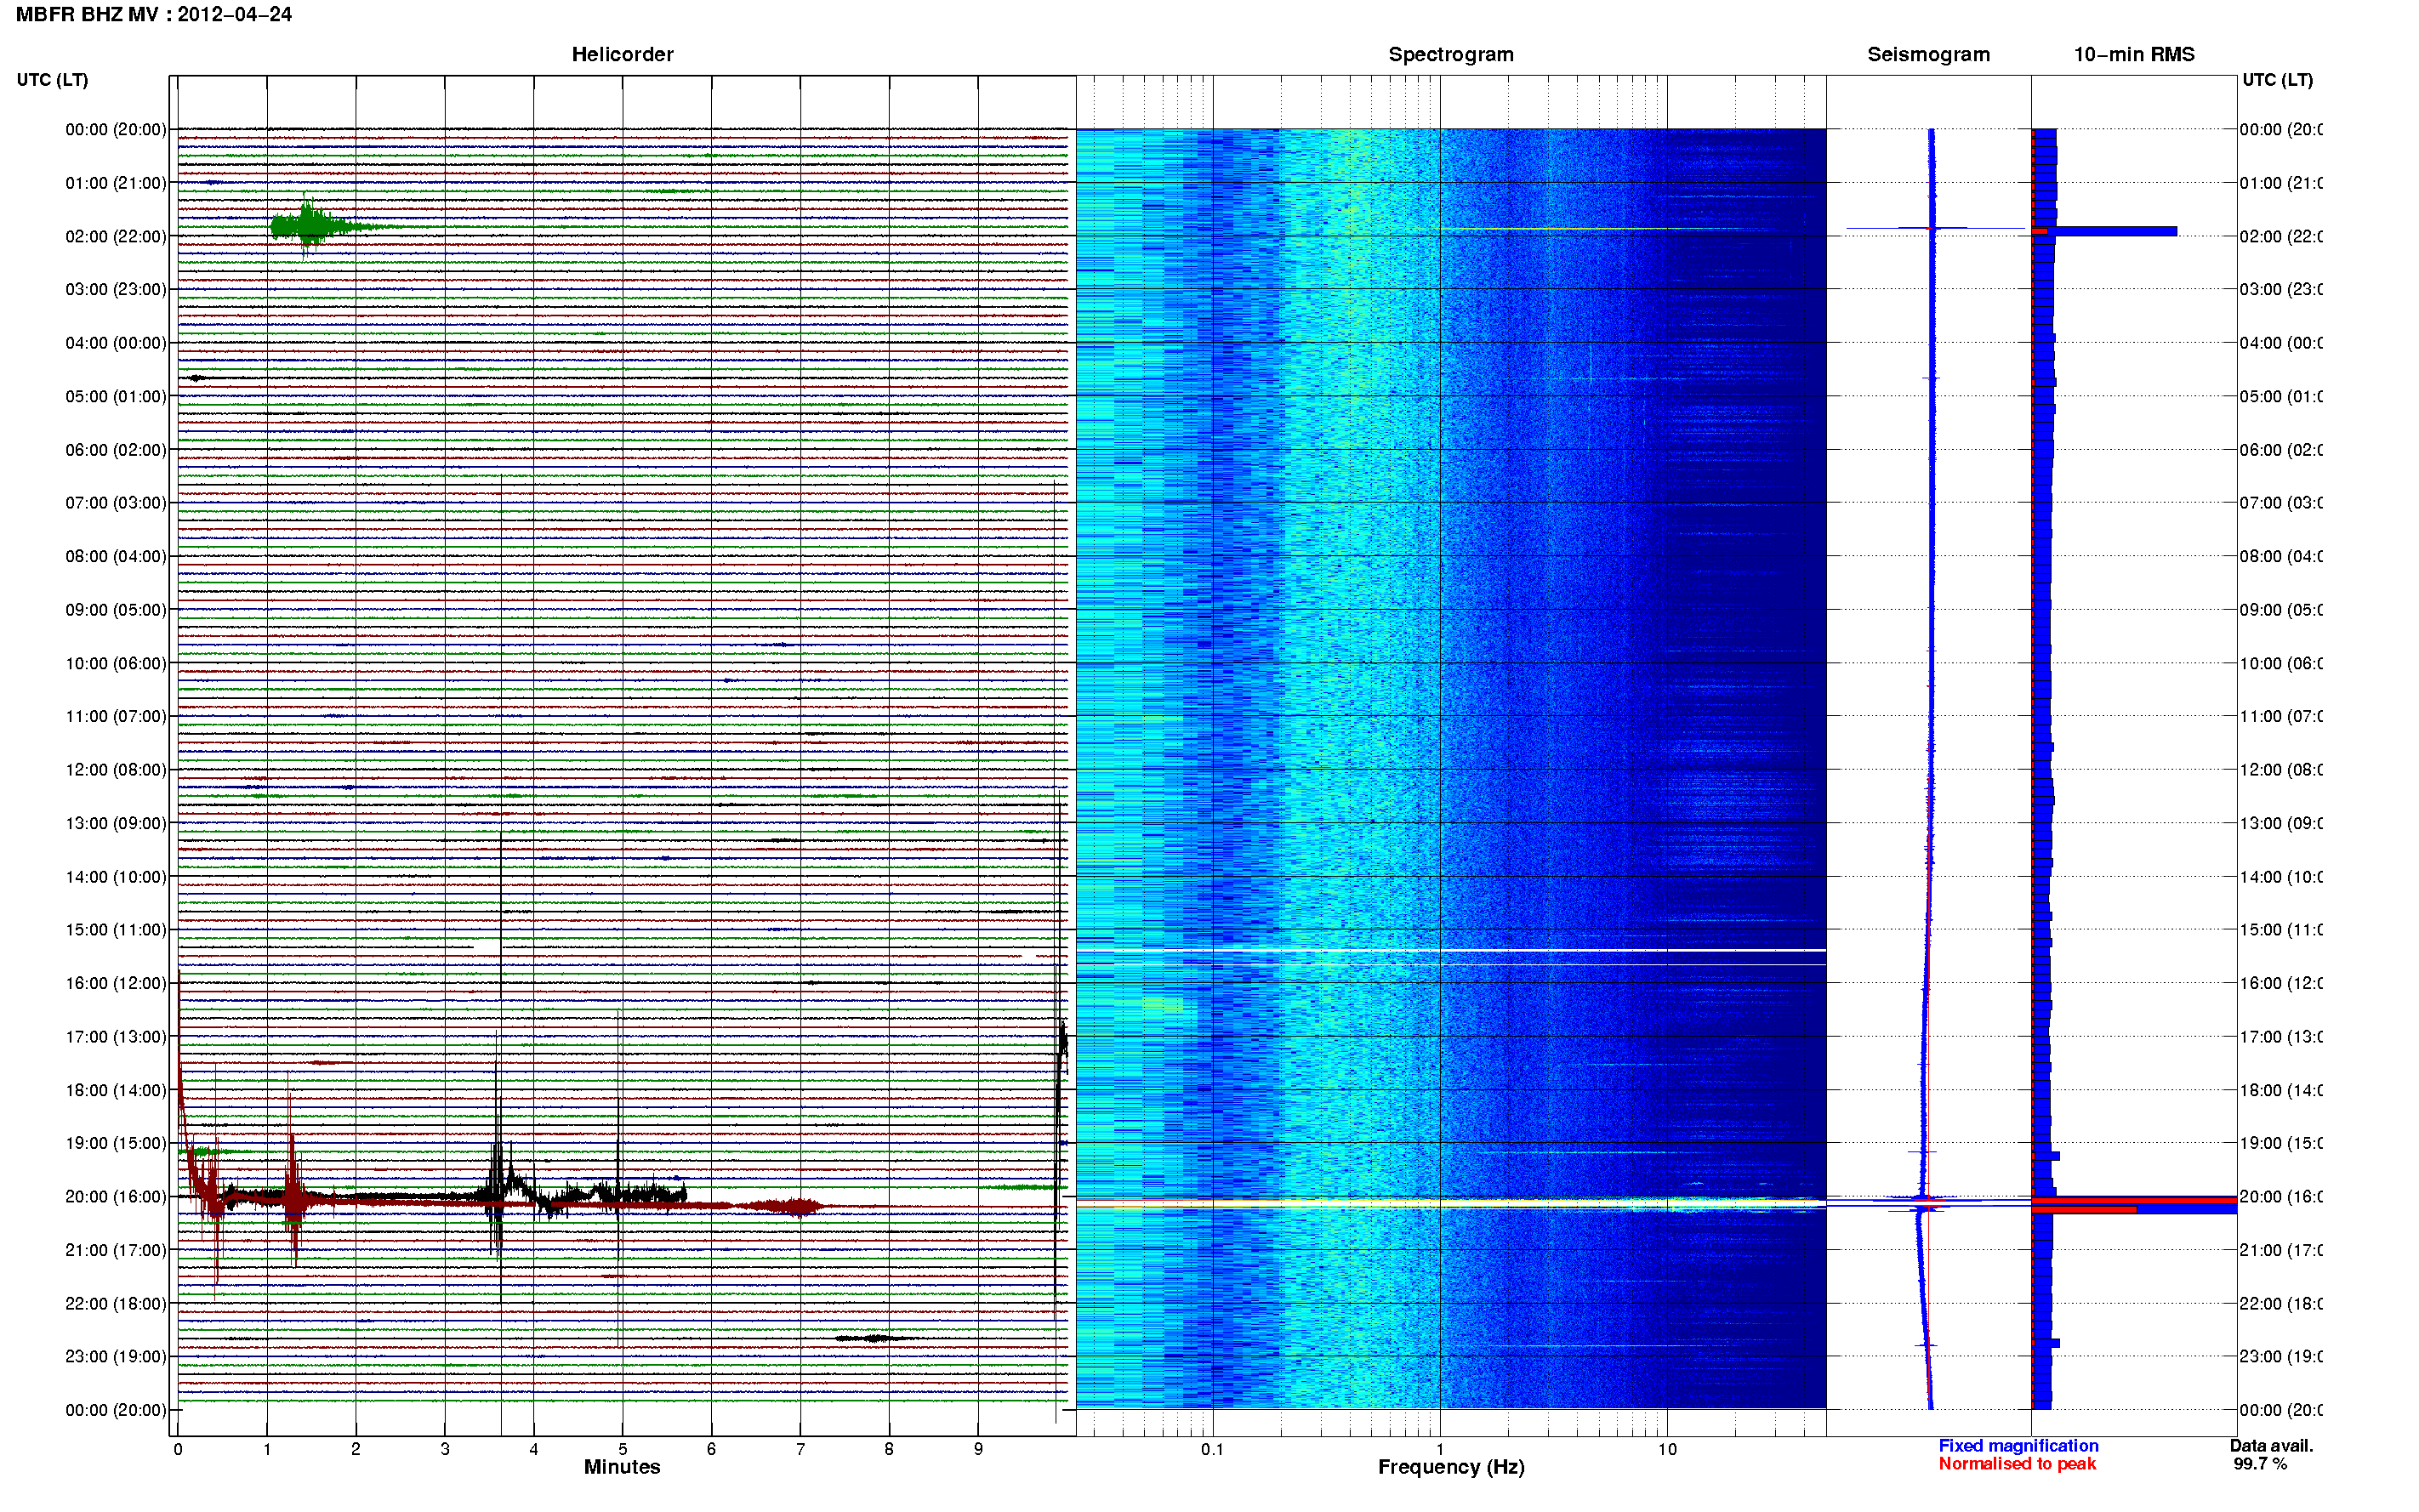
Task: Click the left 18:00 (14:00) time label
Action: (x=116, y=1090)
